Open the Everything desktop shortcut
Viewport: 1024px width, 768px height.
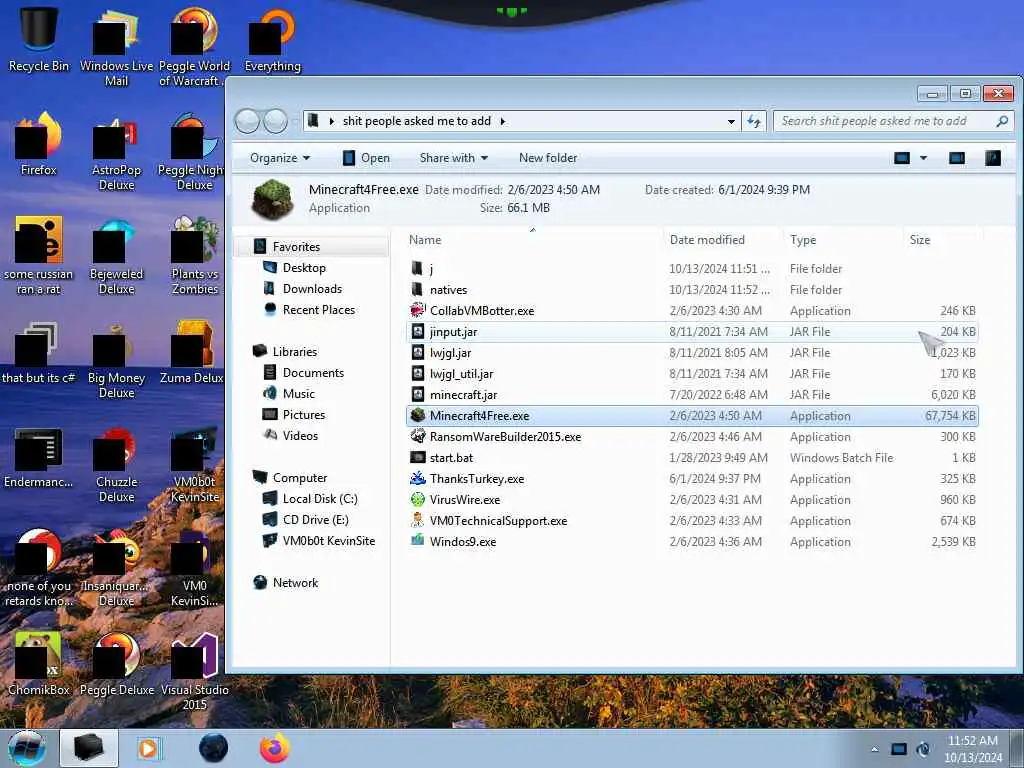click(272, 39)
